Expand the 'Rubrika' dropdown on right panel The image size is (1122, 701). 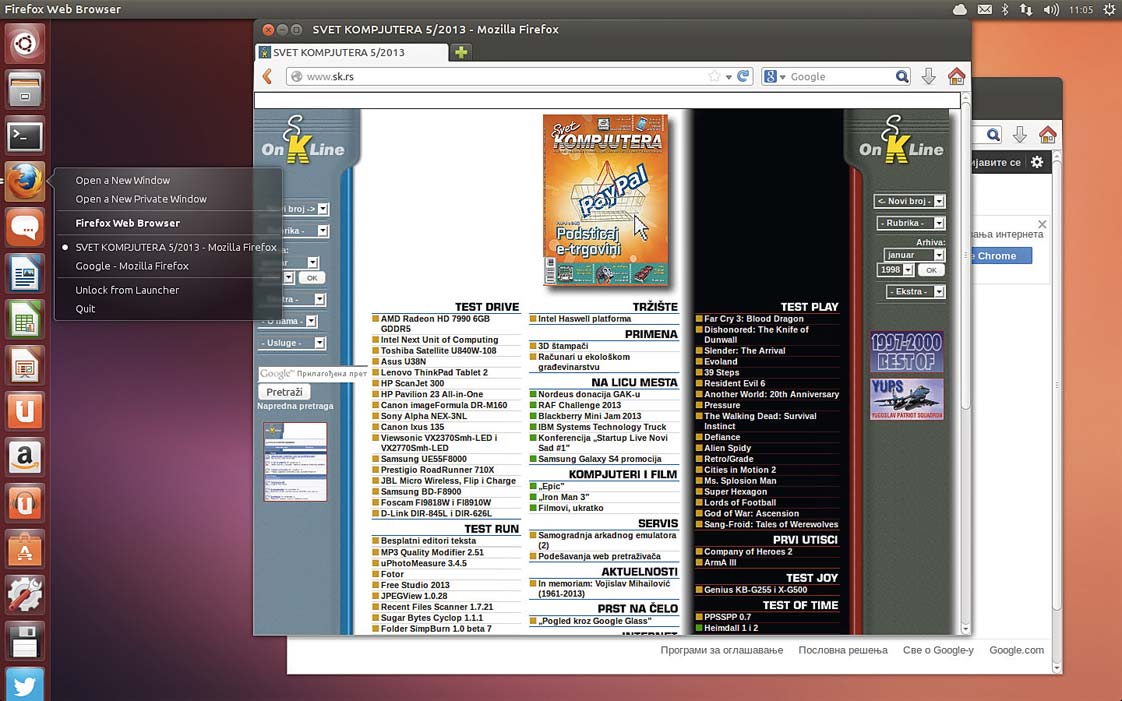[x=910, y=222]
